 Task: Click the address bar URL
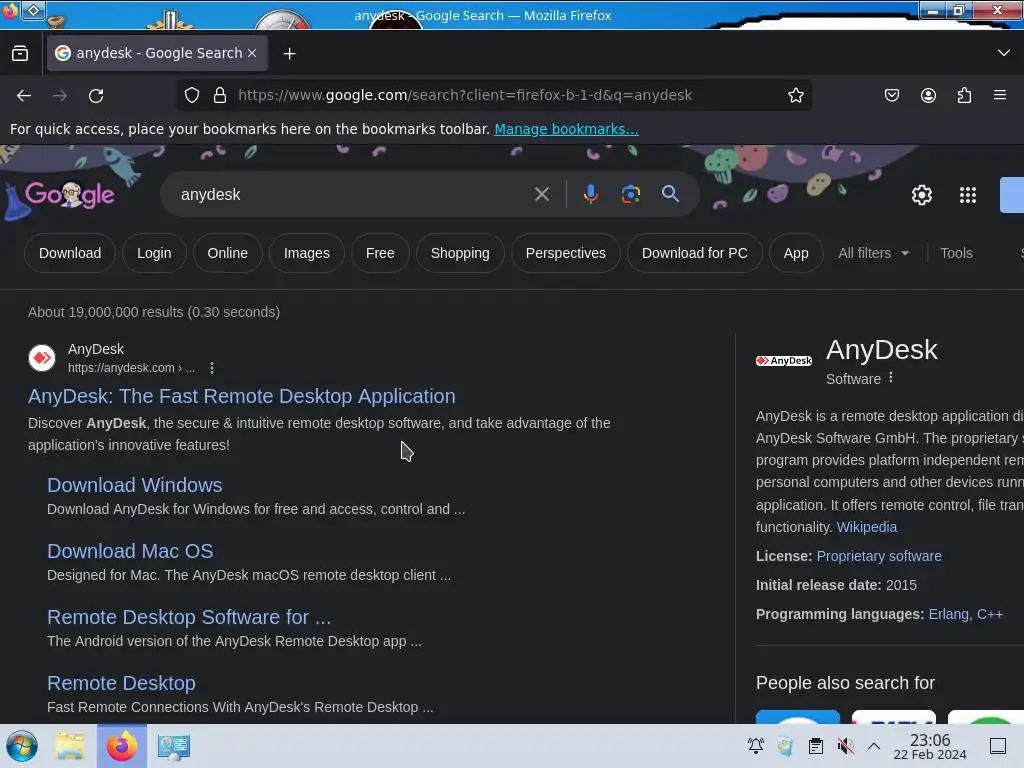coord(465,95)
